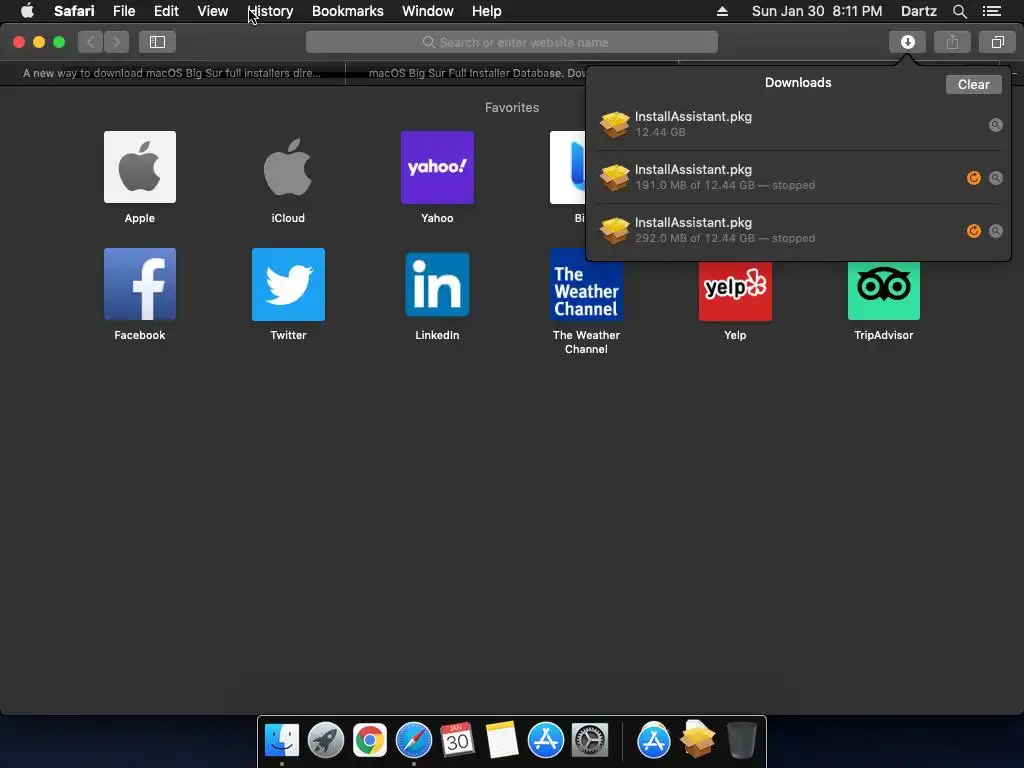Switch to the 'A new way to download macOS Big Sur' tab
The image size is (1024, 768).
click(172, 73)
